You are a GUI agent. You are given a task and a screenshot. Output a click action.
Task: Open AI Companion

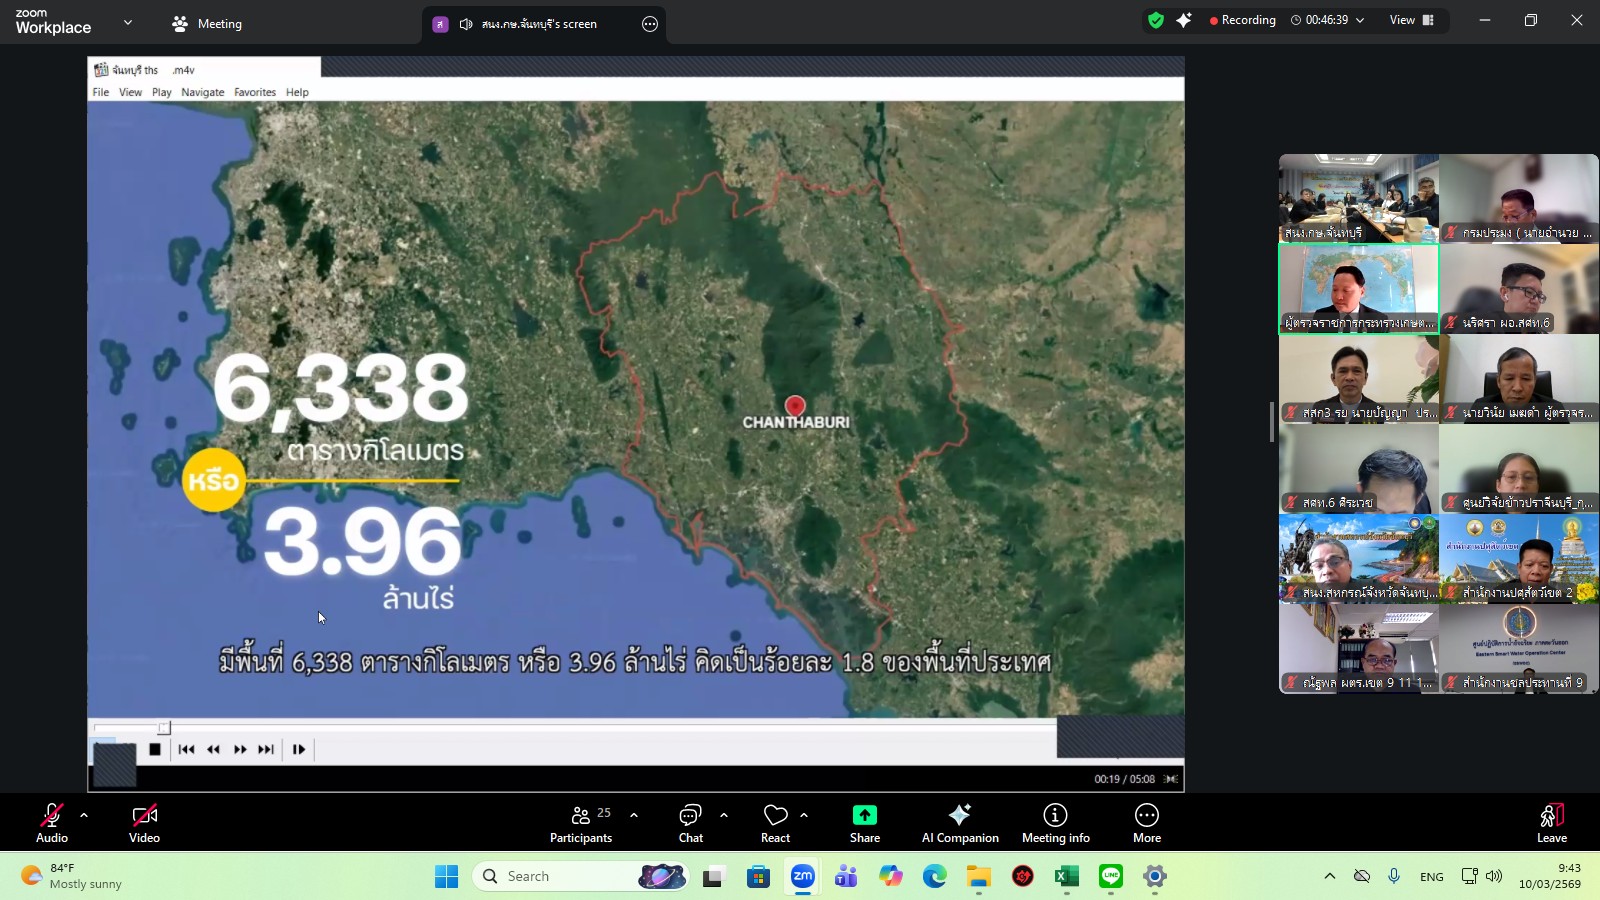click(959, 823)
